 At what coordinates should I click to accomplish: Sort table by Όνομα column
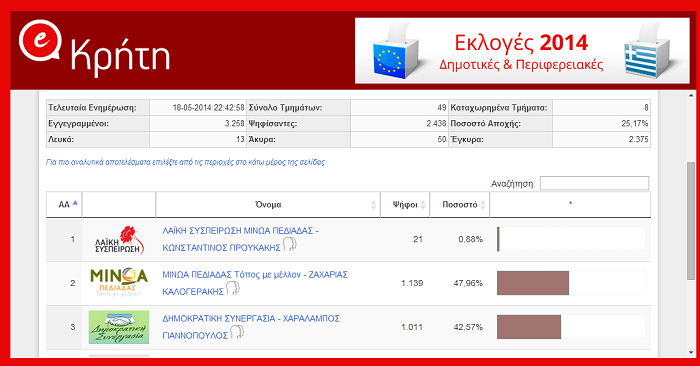(x=268, y=204)
